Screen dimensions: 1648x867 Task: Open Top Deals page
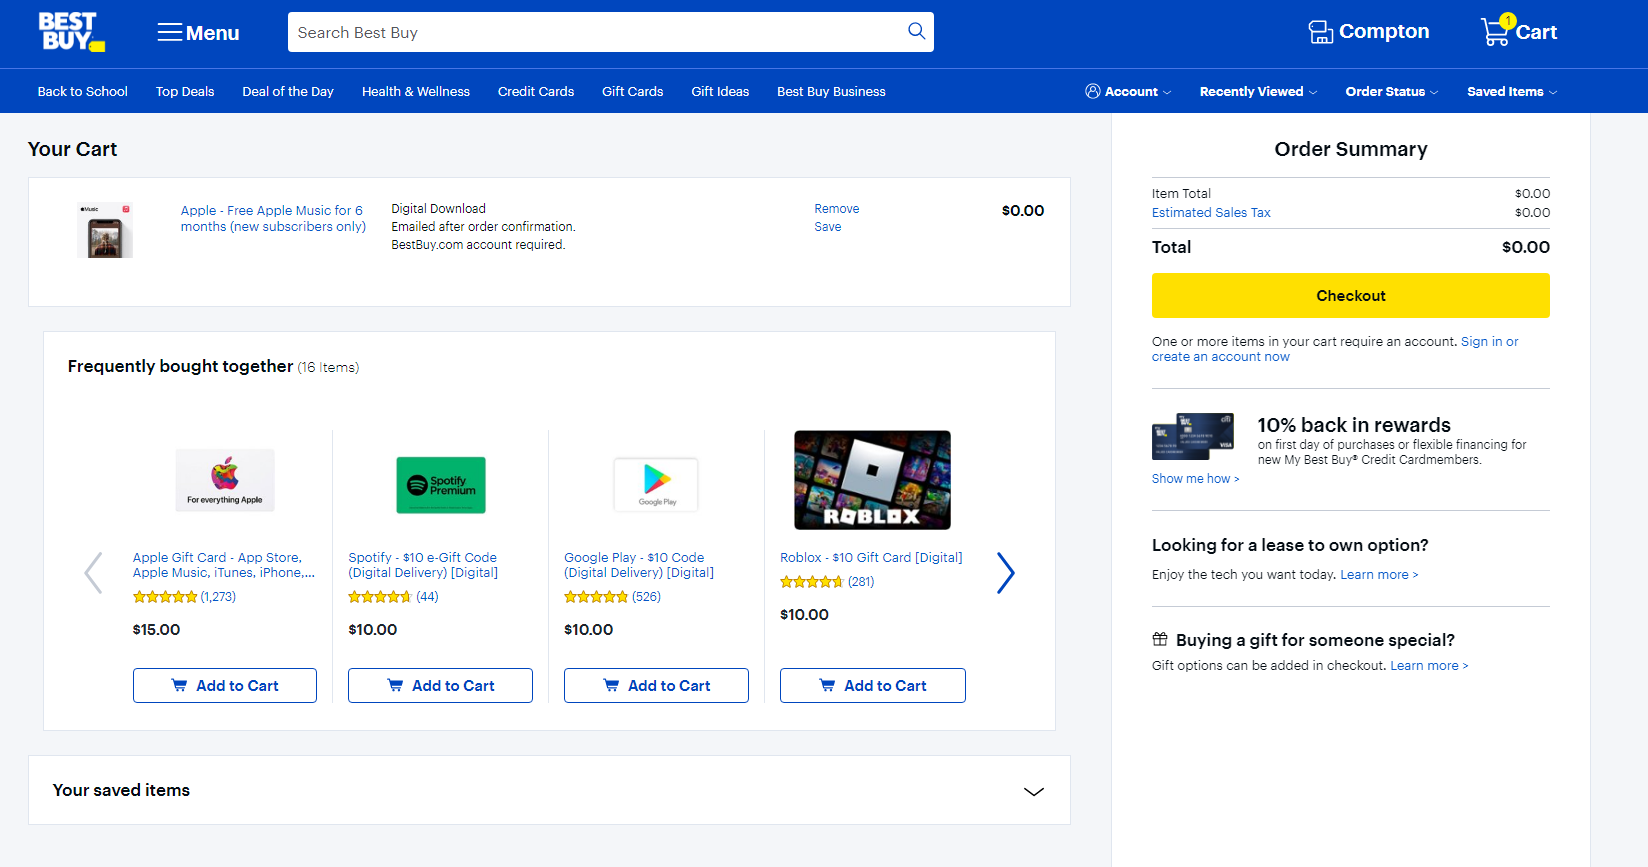185,91
